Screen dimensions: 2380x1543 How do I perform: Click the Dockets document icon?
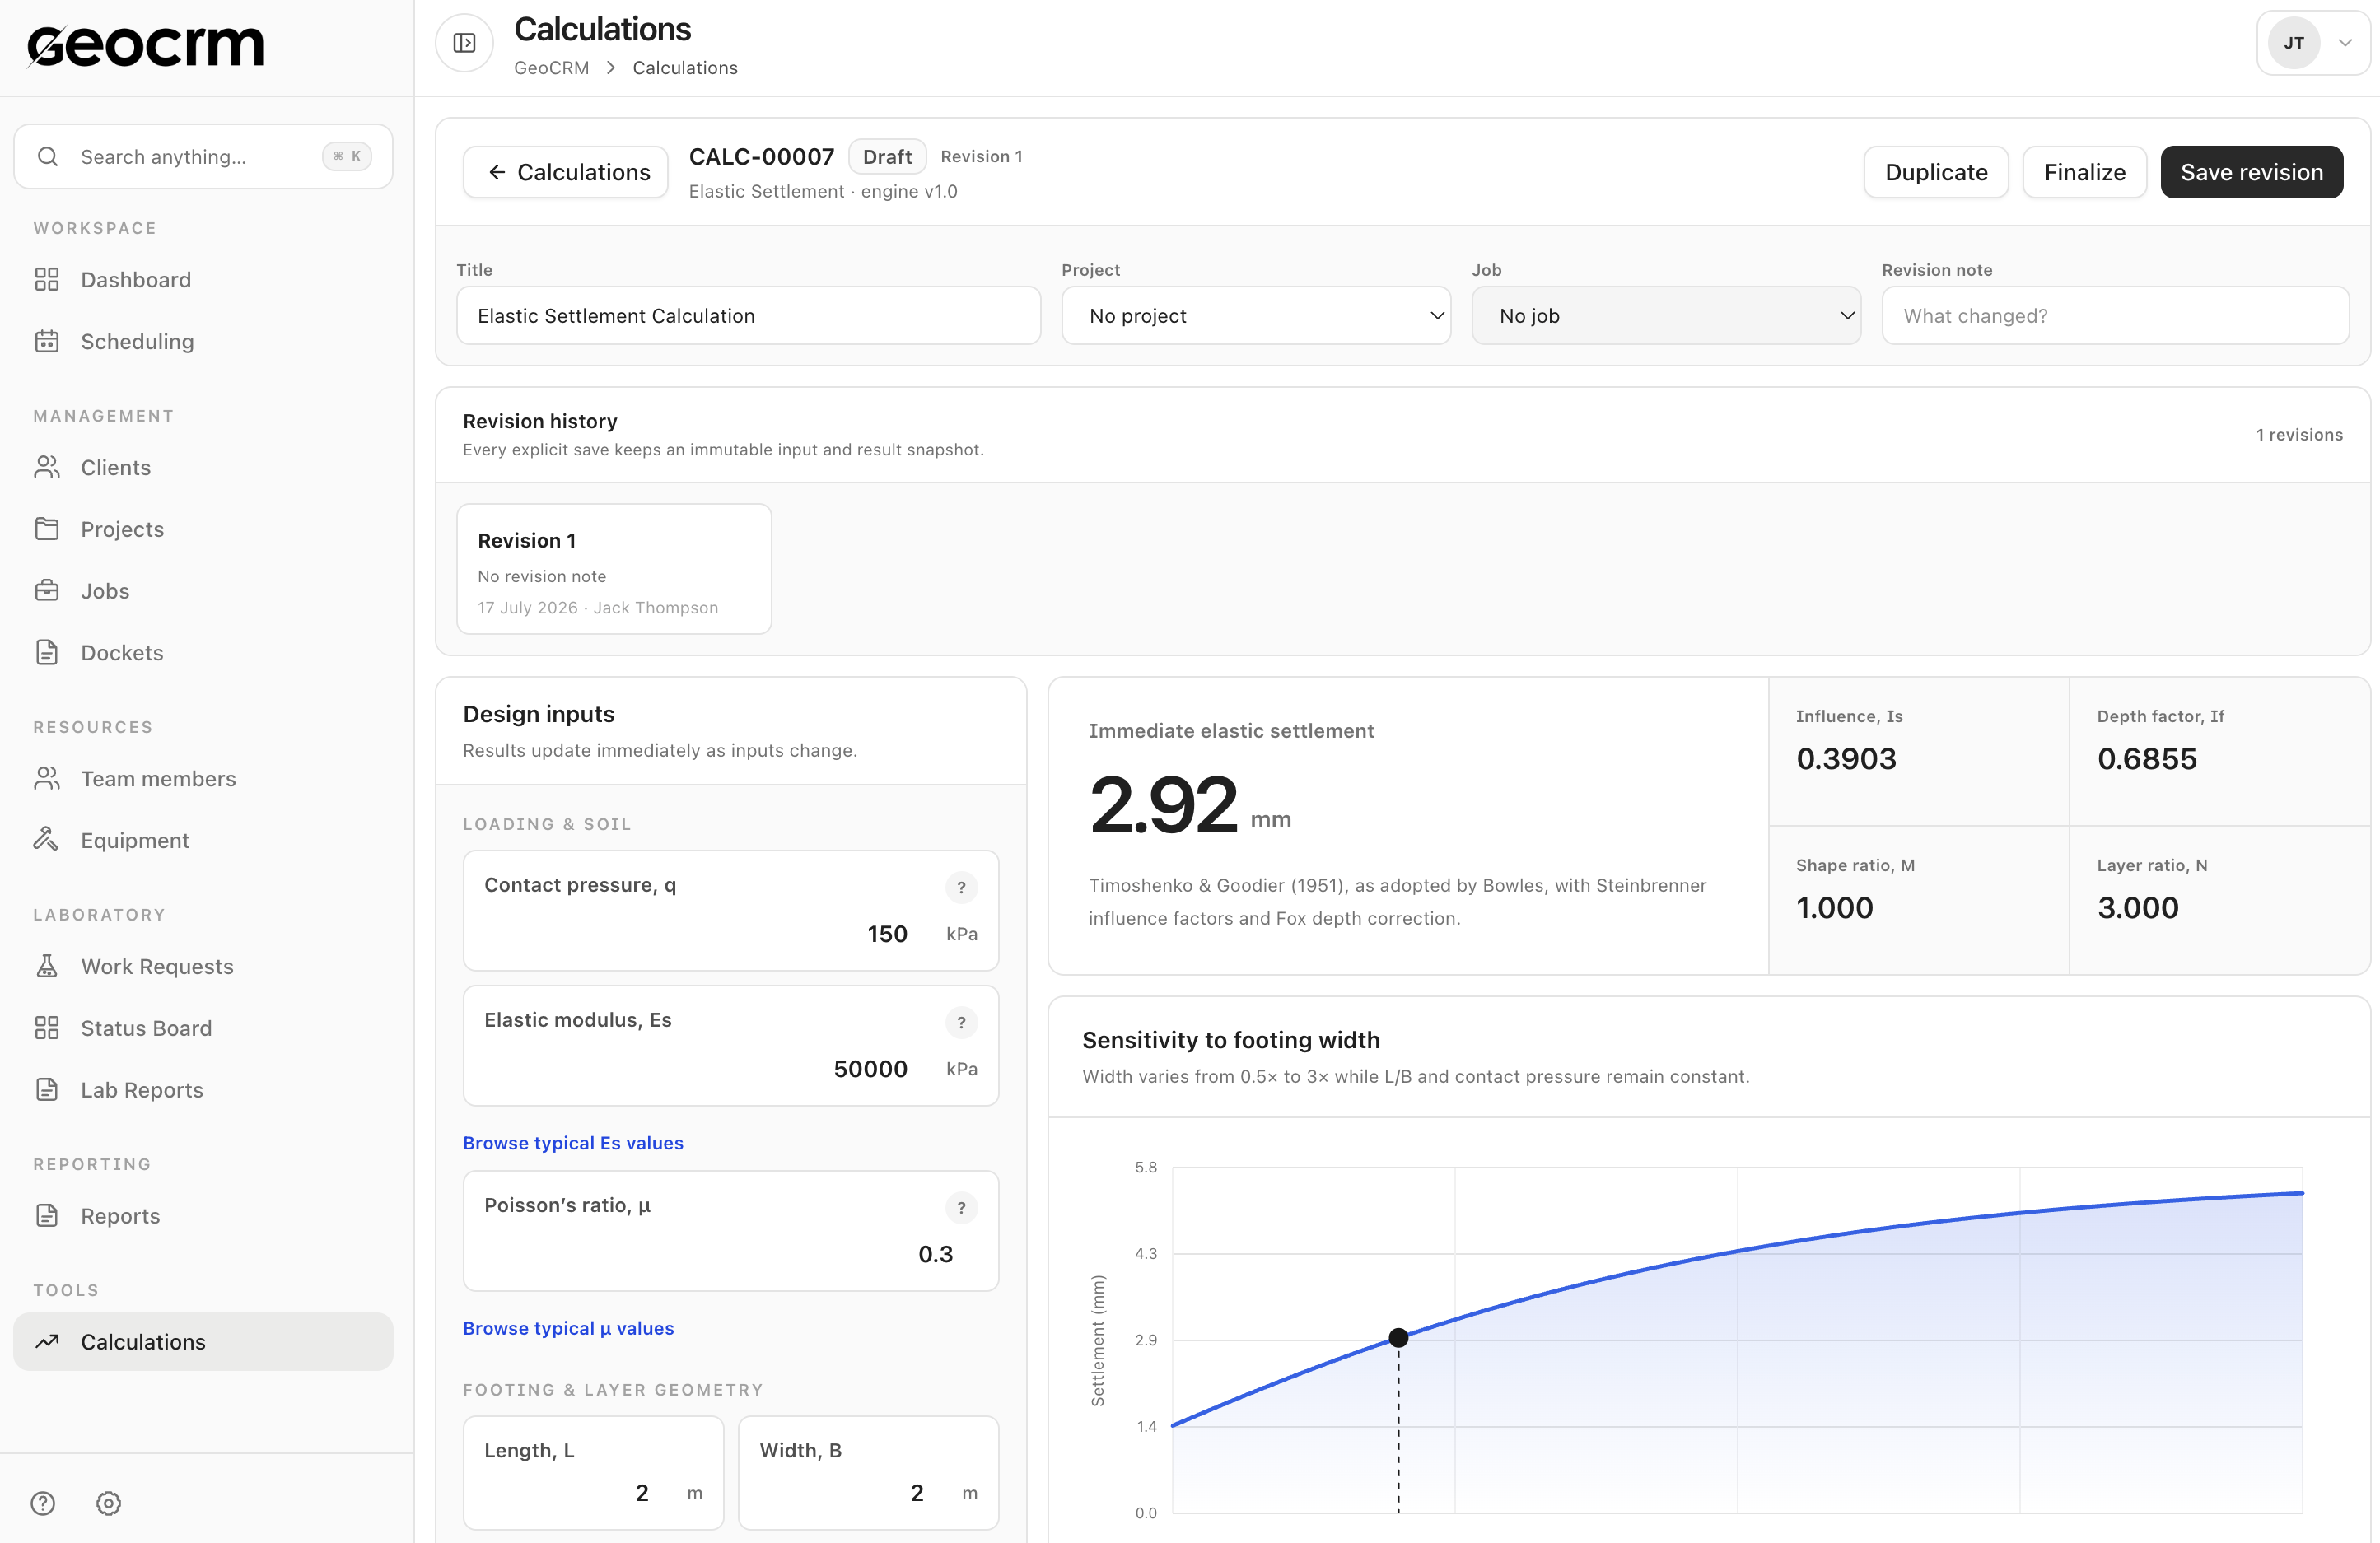(x=47, y=653)
